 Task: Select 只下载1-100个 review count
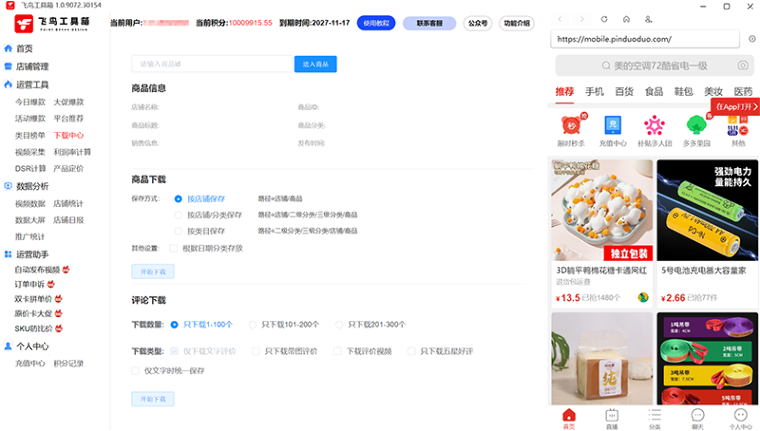[174, 324]
